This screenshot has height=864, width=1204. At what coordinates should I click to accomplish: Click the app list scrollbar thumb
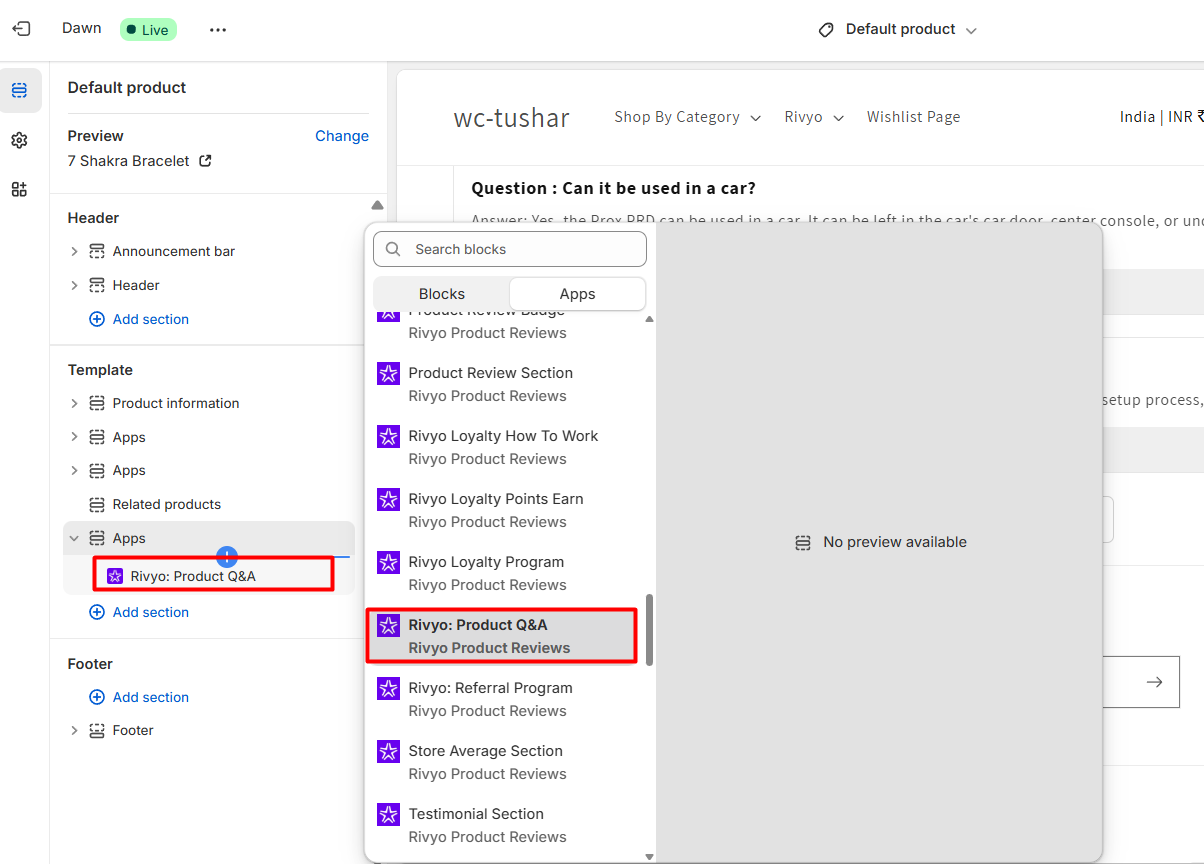click(x=649, y=630)
